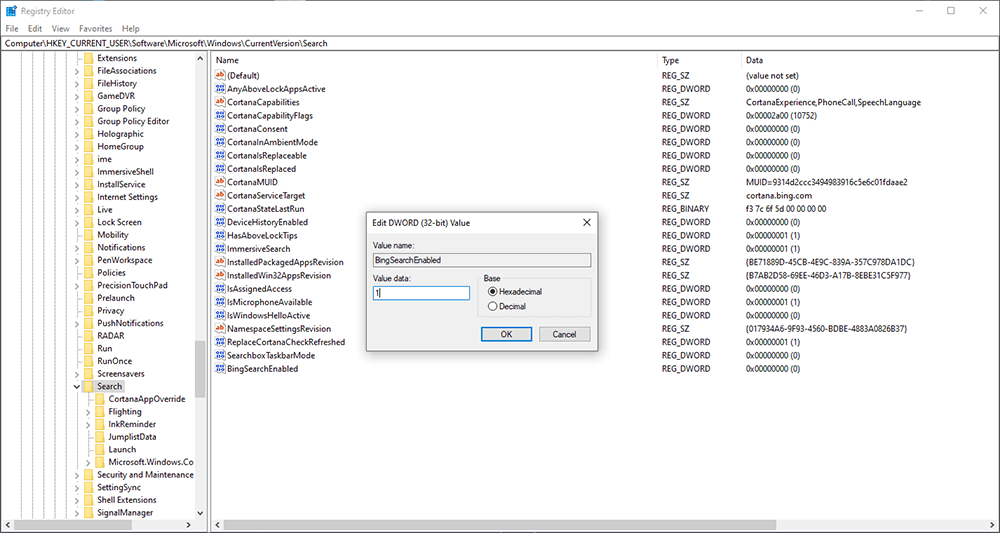The width and height of the screenshot is (1000, 533).
Task: Select the CortanaAppOverride subkey
Action: click(x=147, y=399)
